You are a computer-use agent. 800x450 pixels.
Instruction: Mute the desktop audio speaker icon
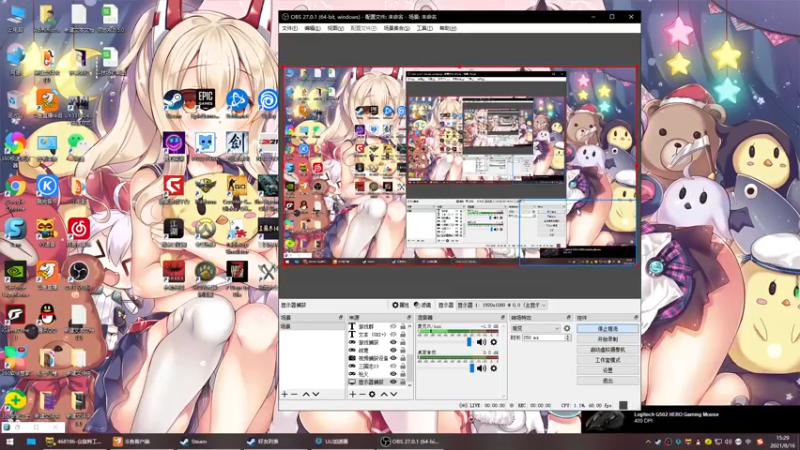coord(481,368)
